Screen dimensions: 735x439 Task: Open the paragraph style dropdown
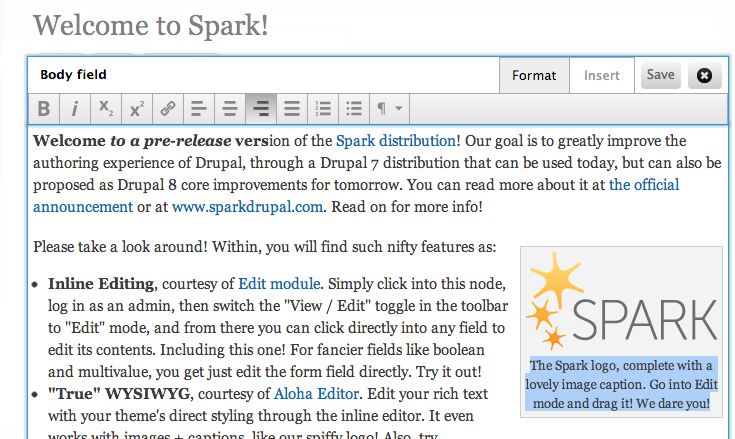[389, 109]
